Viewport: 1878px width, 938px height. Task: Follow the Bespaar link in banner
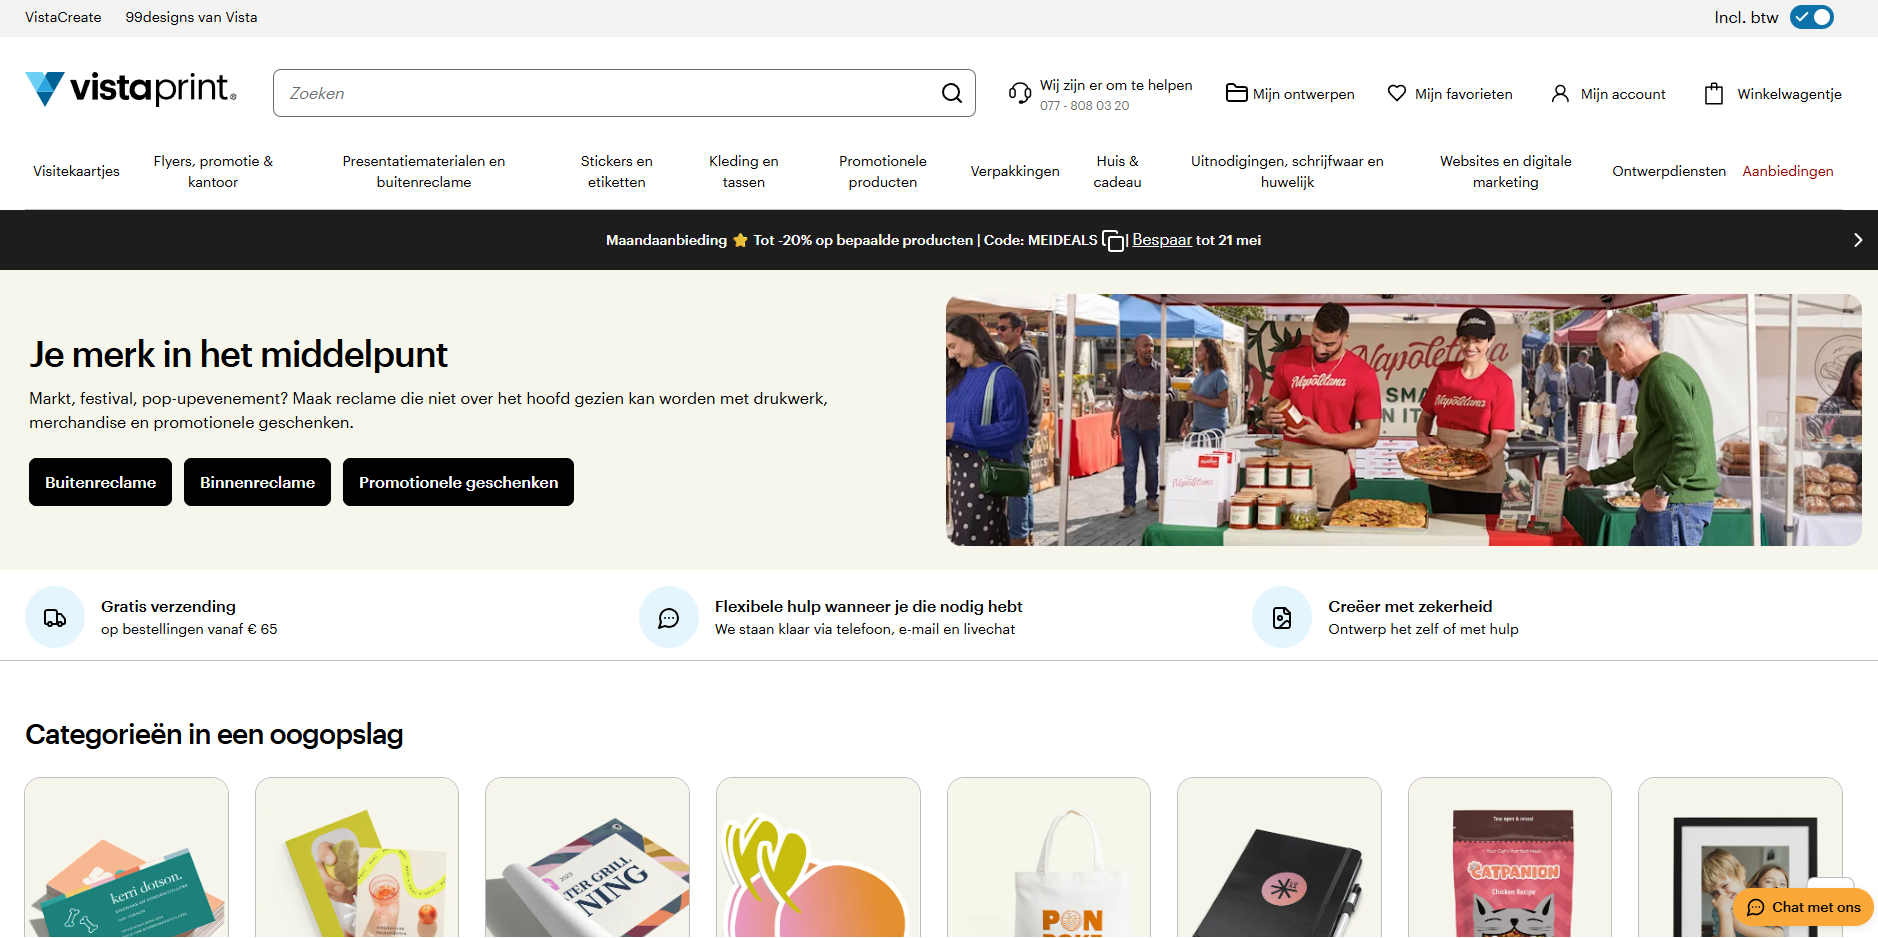point(1162,240)
